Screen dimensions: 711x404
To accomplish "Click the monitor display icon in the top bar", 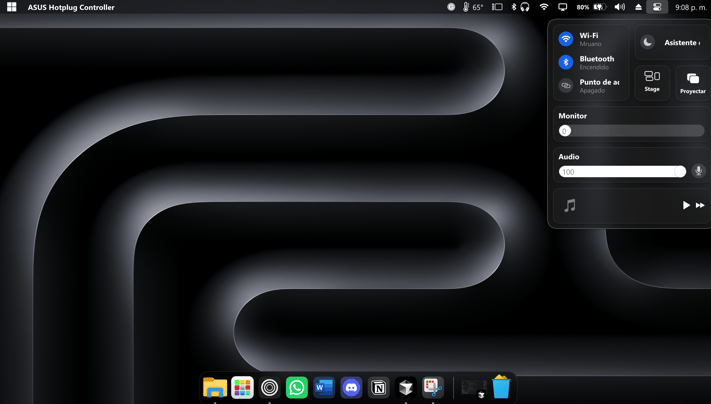I will (562, 7).
